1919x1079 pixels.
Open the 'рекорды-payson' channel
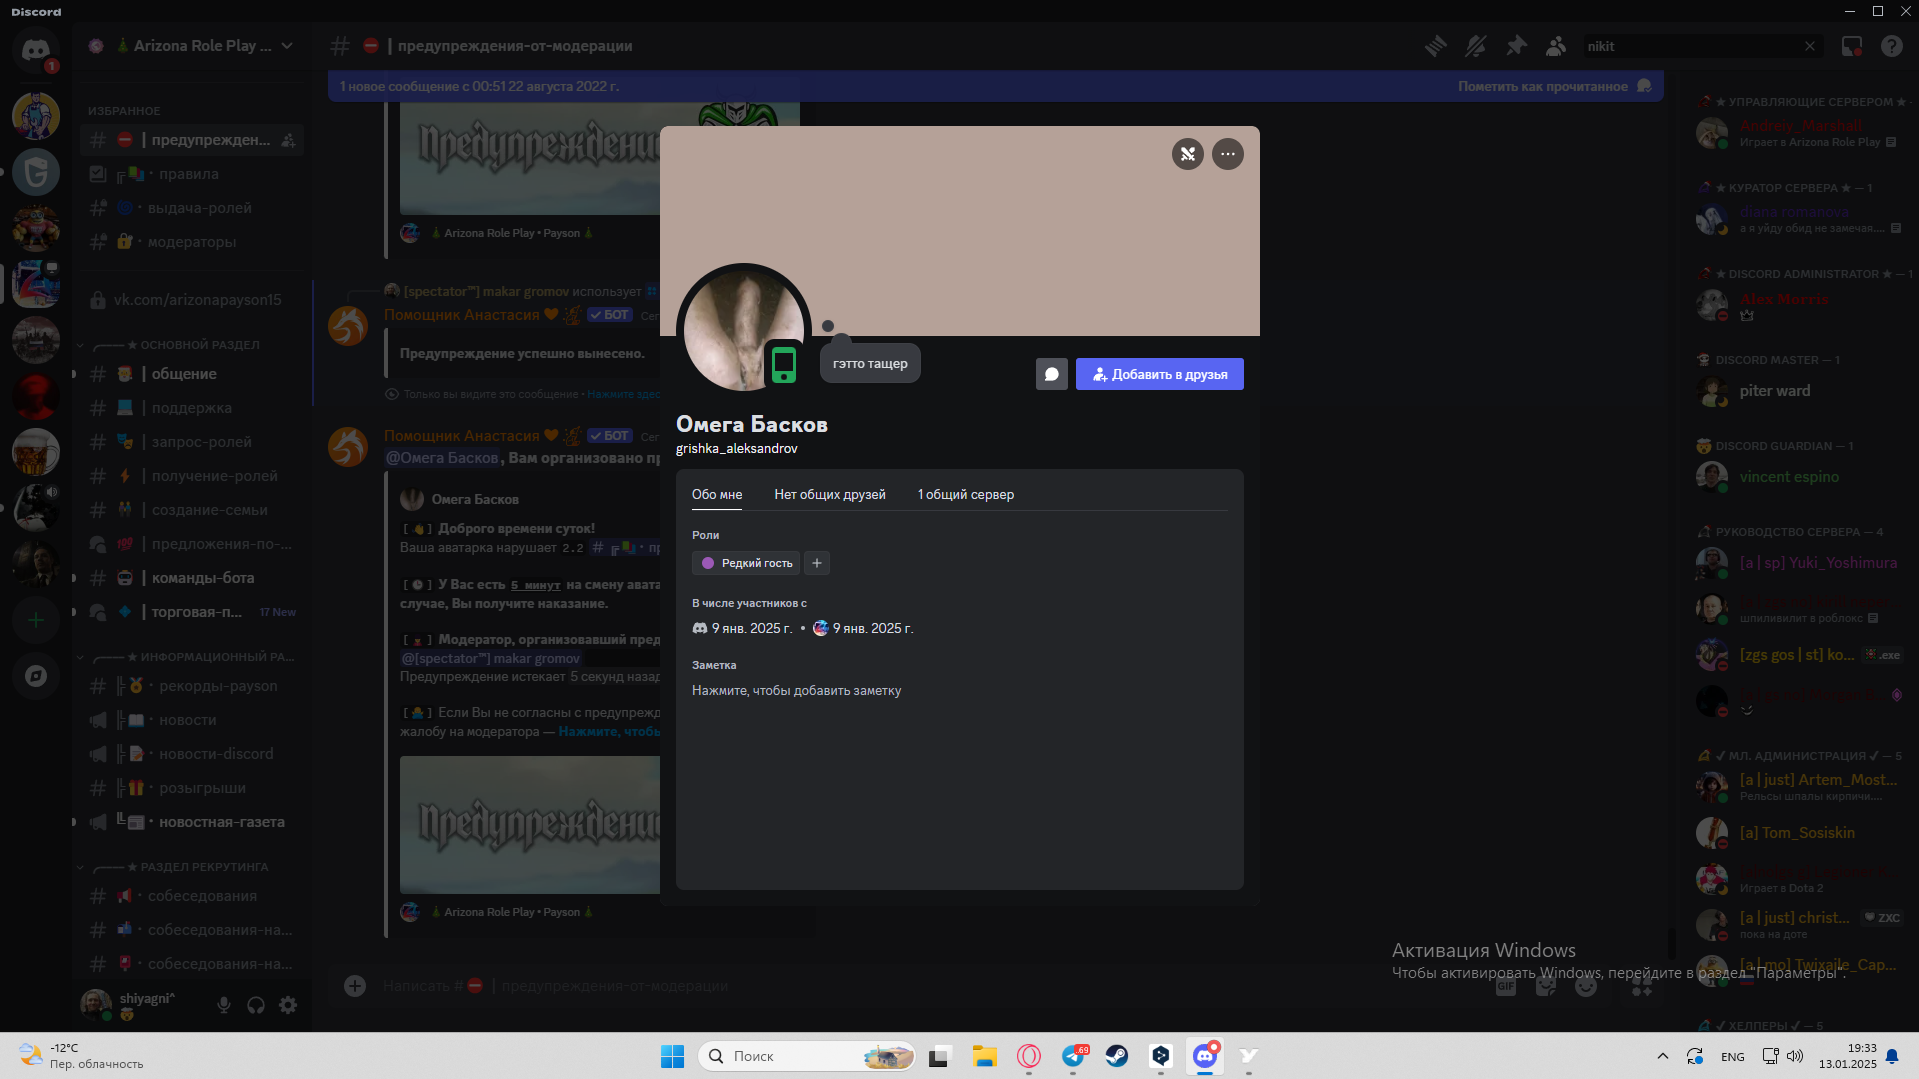coord(192,686)
